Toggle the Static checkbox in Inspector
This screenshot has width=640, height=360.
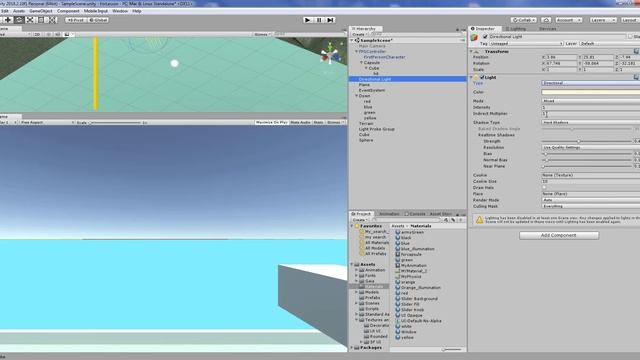pos(631,37)
